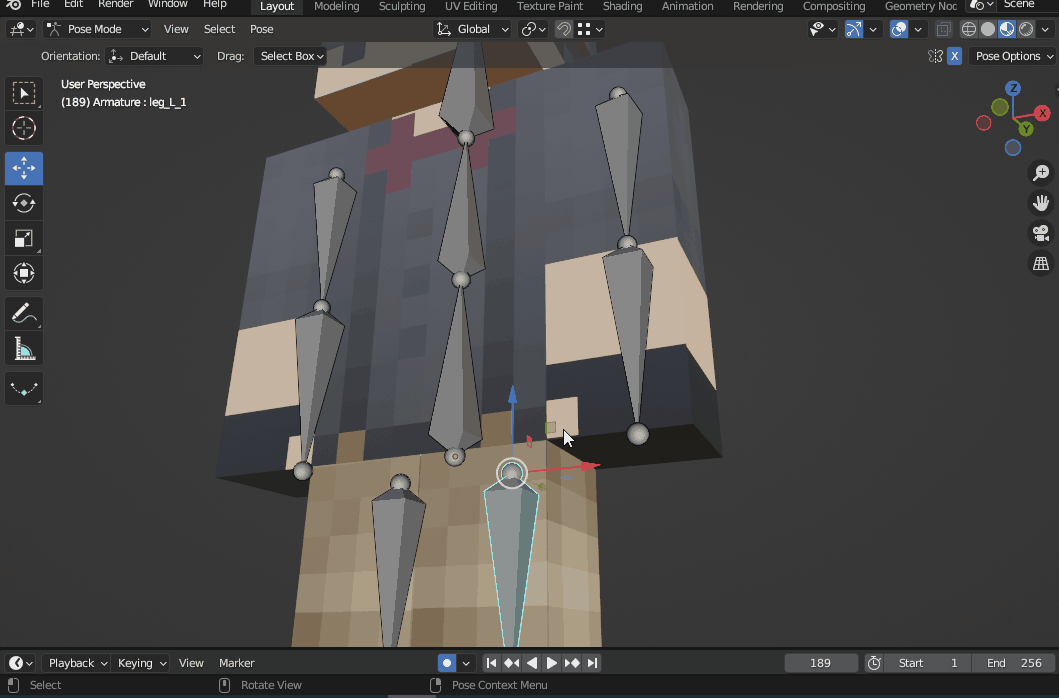
Task: Select the Transform tool
Action: tap(24, 273)
